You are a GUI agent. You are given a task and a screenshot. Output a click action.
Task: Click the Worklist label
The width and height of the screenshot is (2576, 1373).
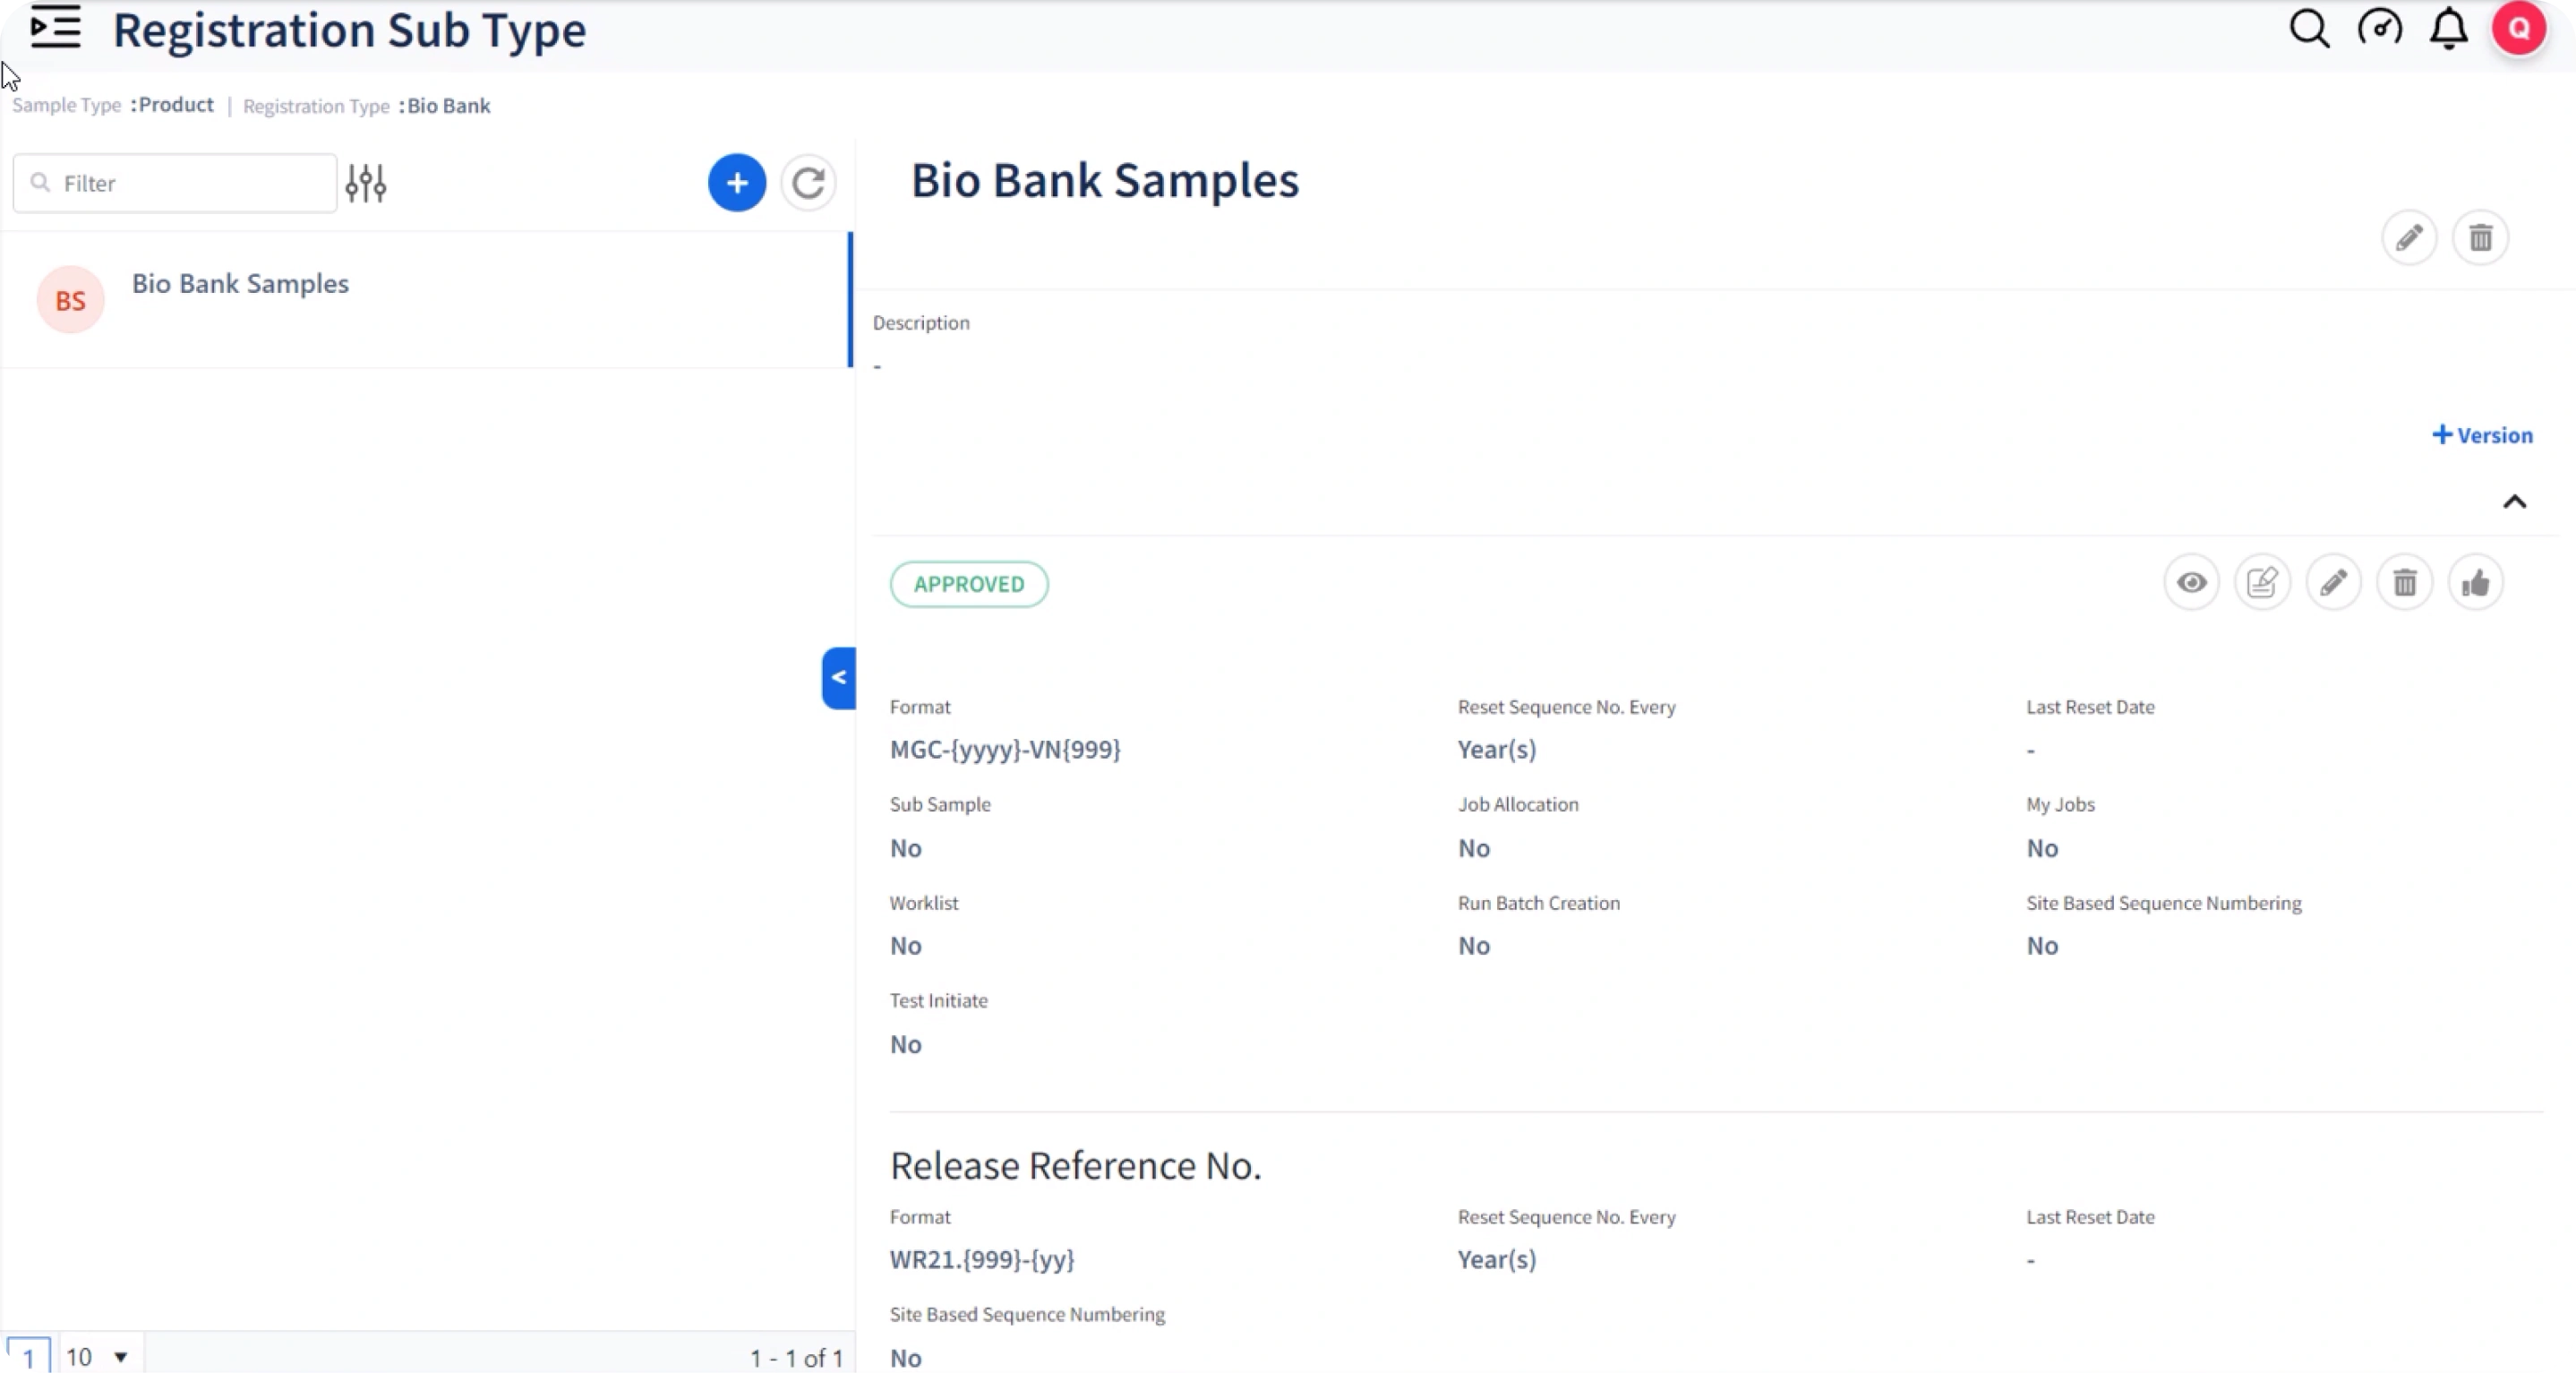point(924,903)
